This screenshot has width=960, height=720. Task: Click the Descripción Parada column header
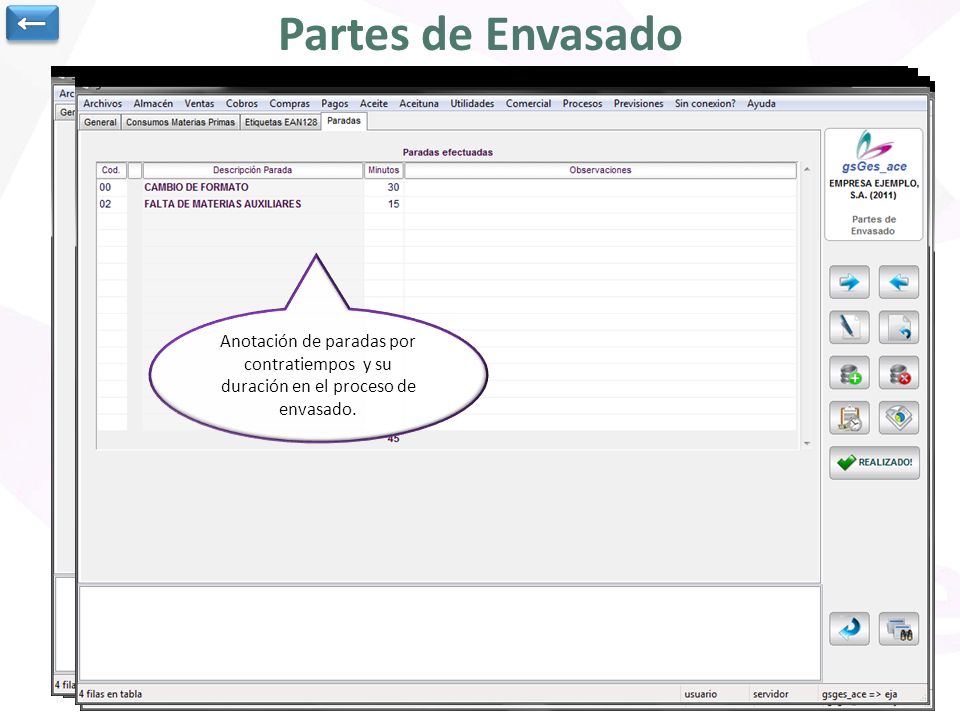tap(252, 170)
